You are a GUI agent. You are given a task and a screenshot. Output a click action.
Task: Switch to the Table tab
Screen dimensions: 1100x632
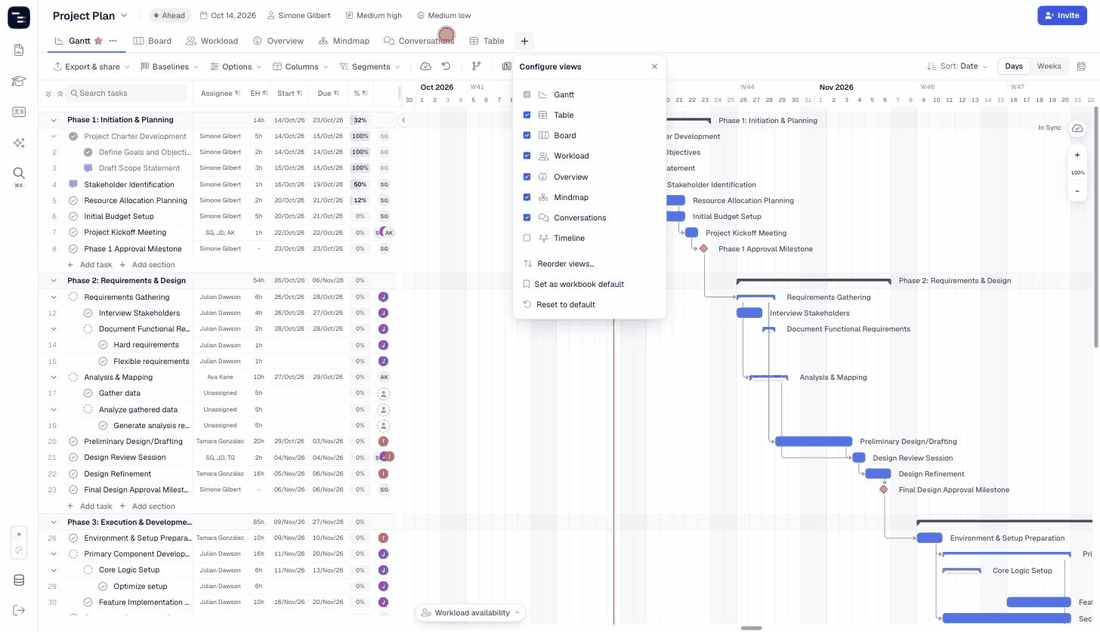[x=487, y=41]
